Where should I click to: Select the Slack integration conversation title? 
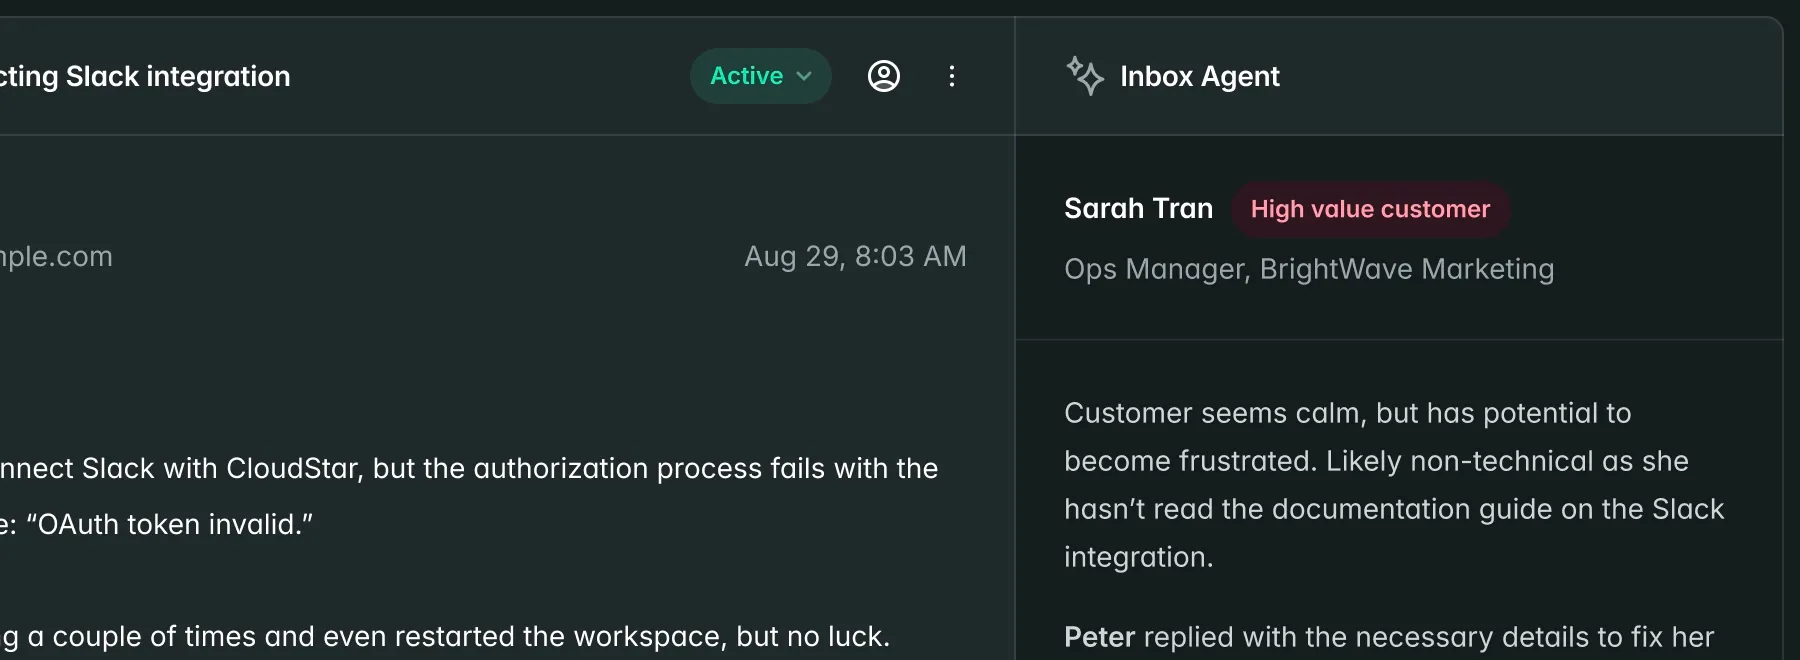pyautogui.click(x=145, y=76)
